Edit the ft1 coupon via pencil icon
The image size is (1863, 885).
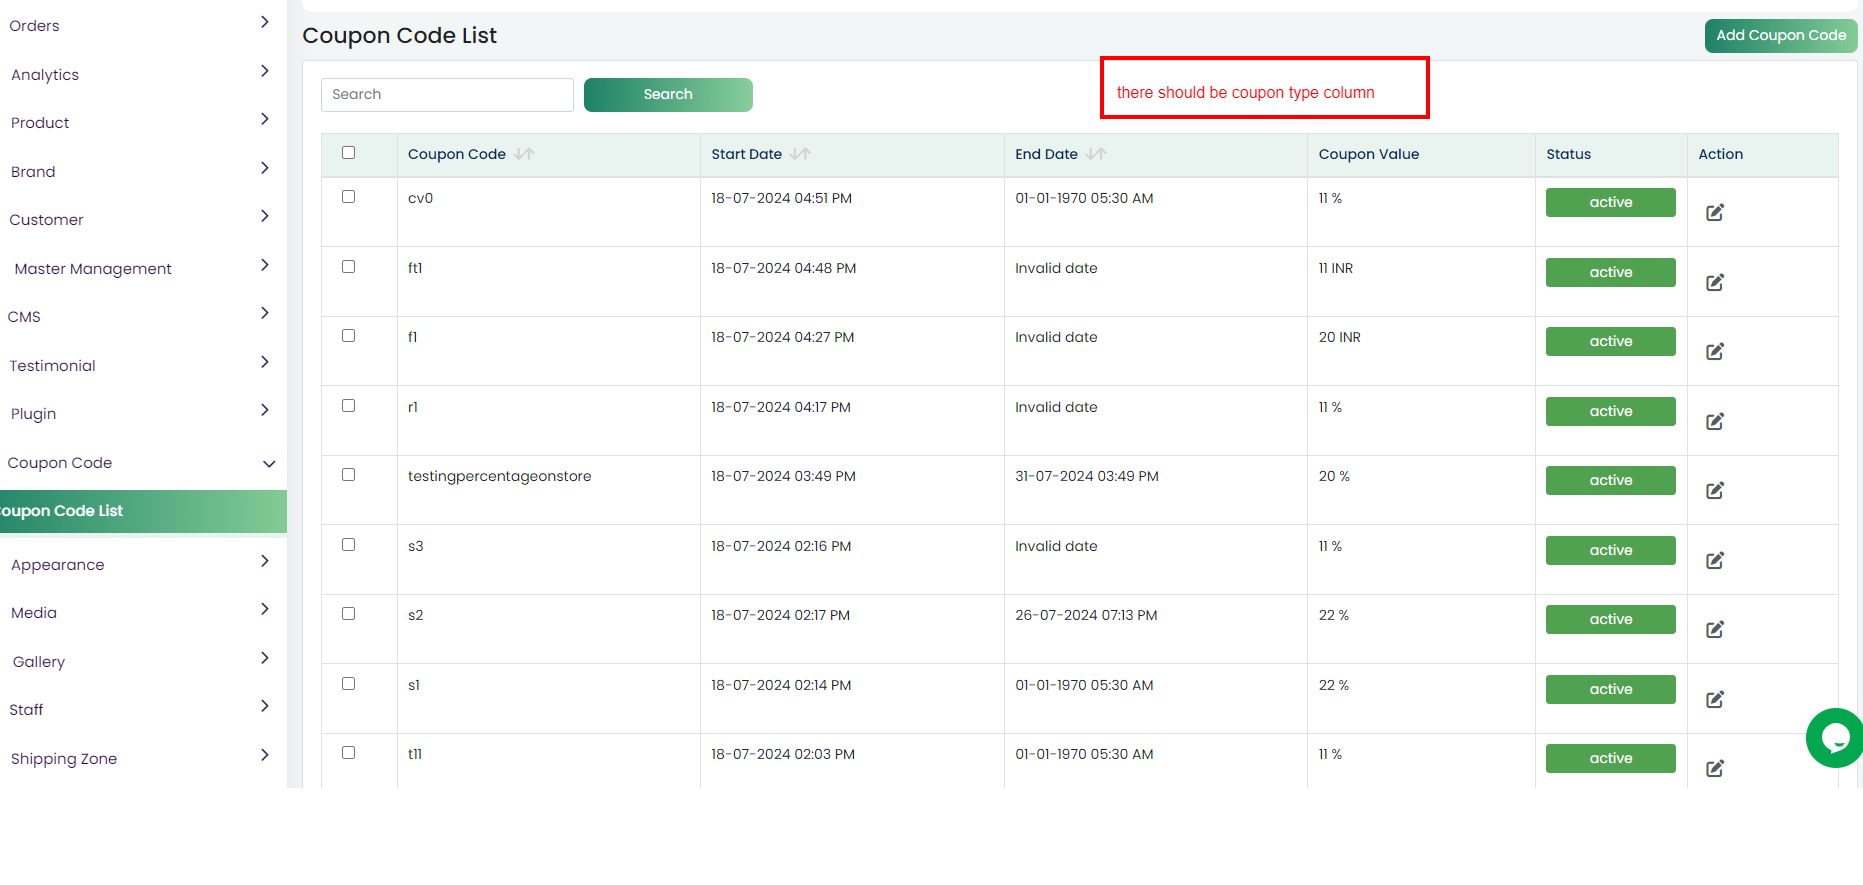(1714, 282)
